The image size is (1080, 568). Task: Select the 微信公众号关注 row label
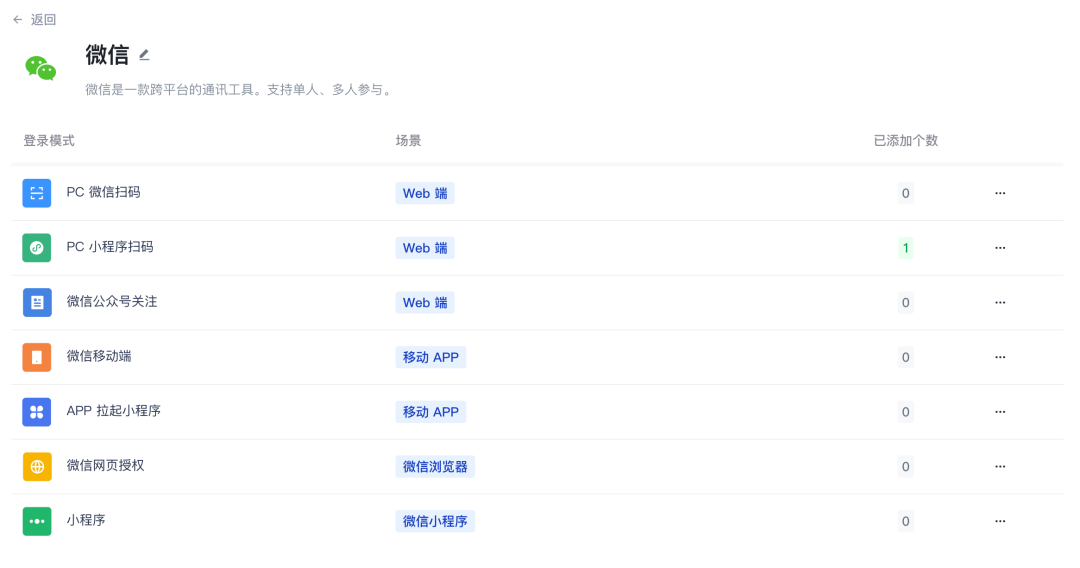click(x=112, y=302)
